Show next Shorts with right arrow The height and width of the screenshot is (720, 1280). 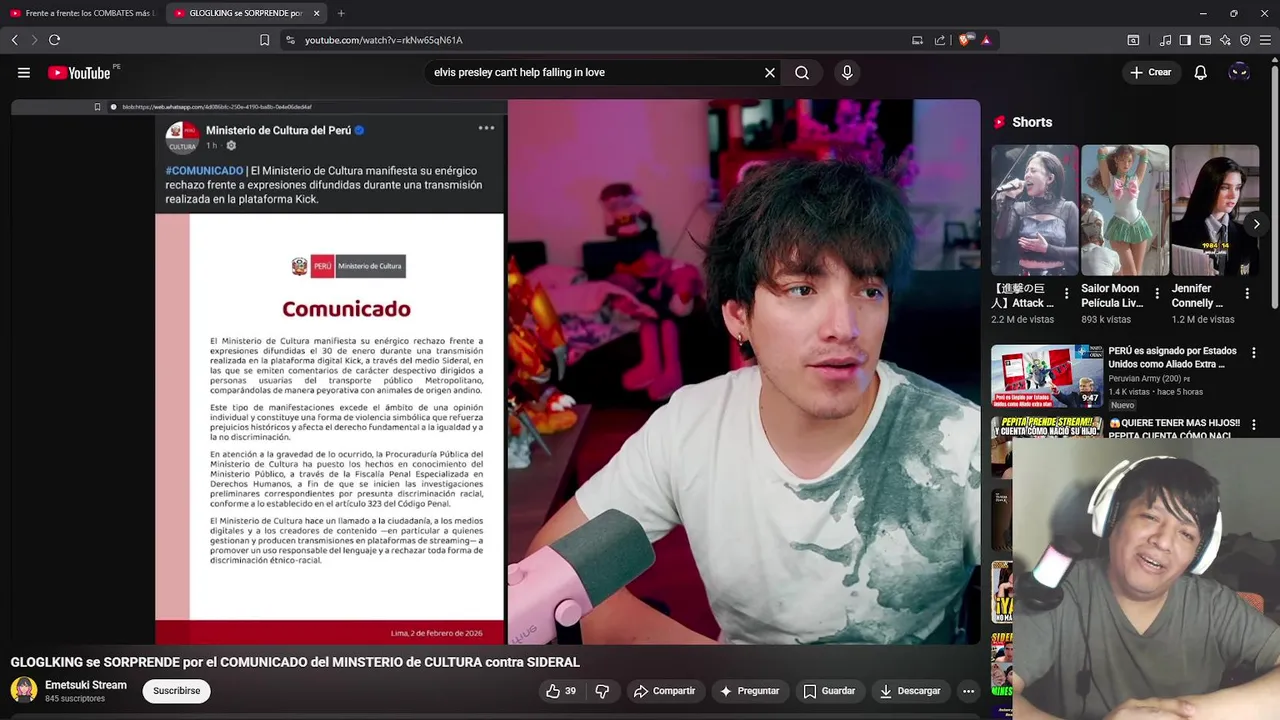pos(1256,224)
